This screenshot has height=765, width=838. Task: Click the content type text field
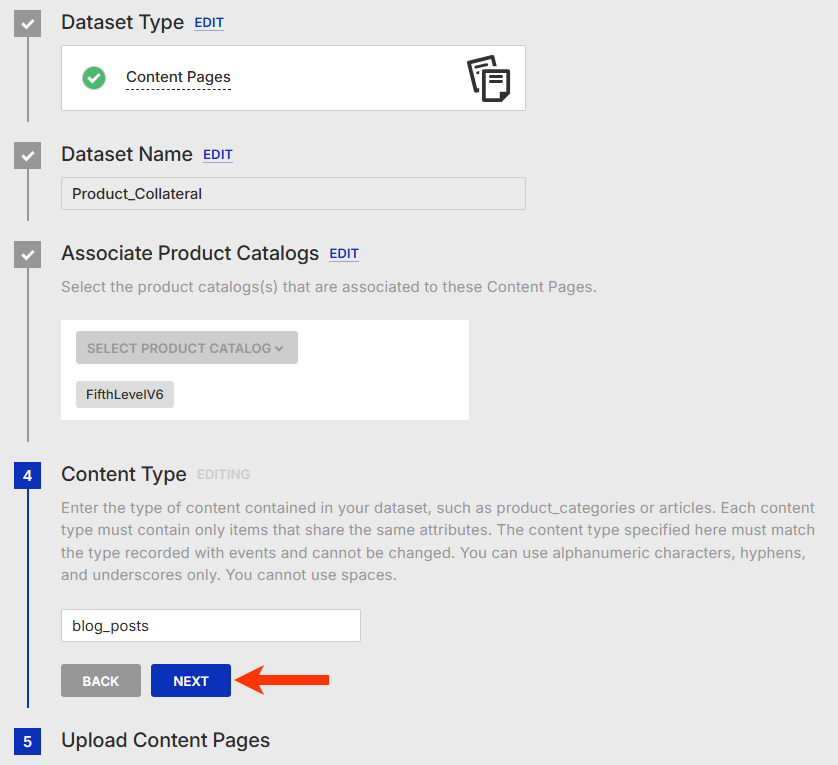[210, 626]
